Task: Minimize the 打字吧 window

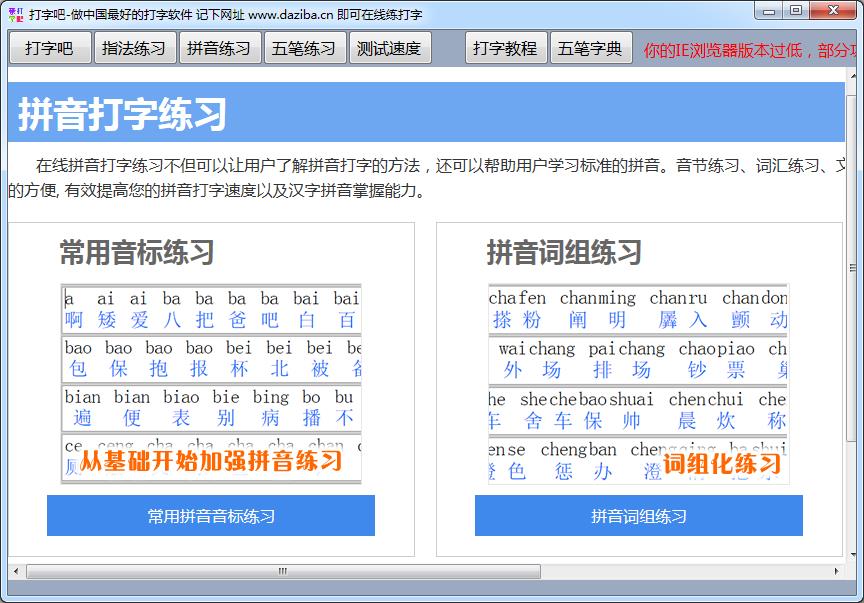Action: [768, 11]
